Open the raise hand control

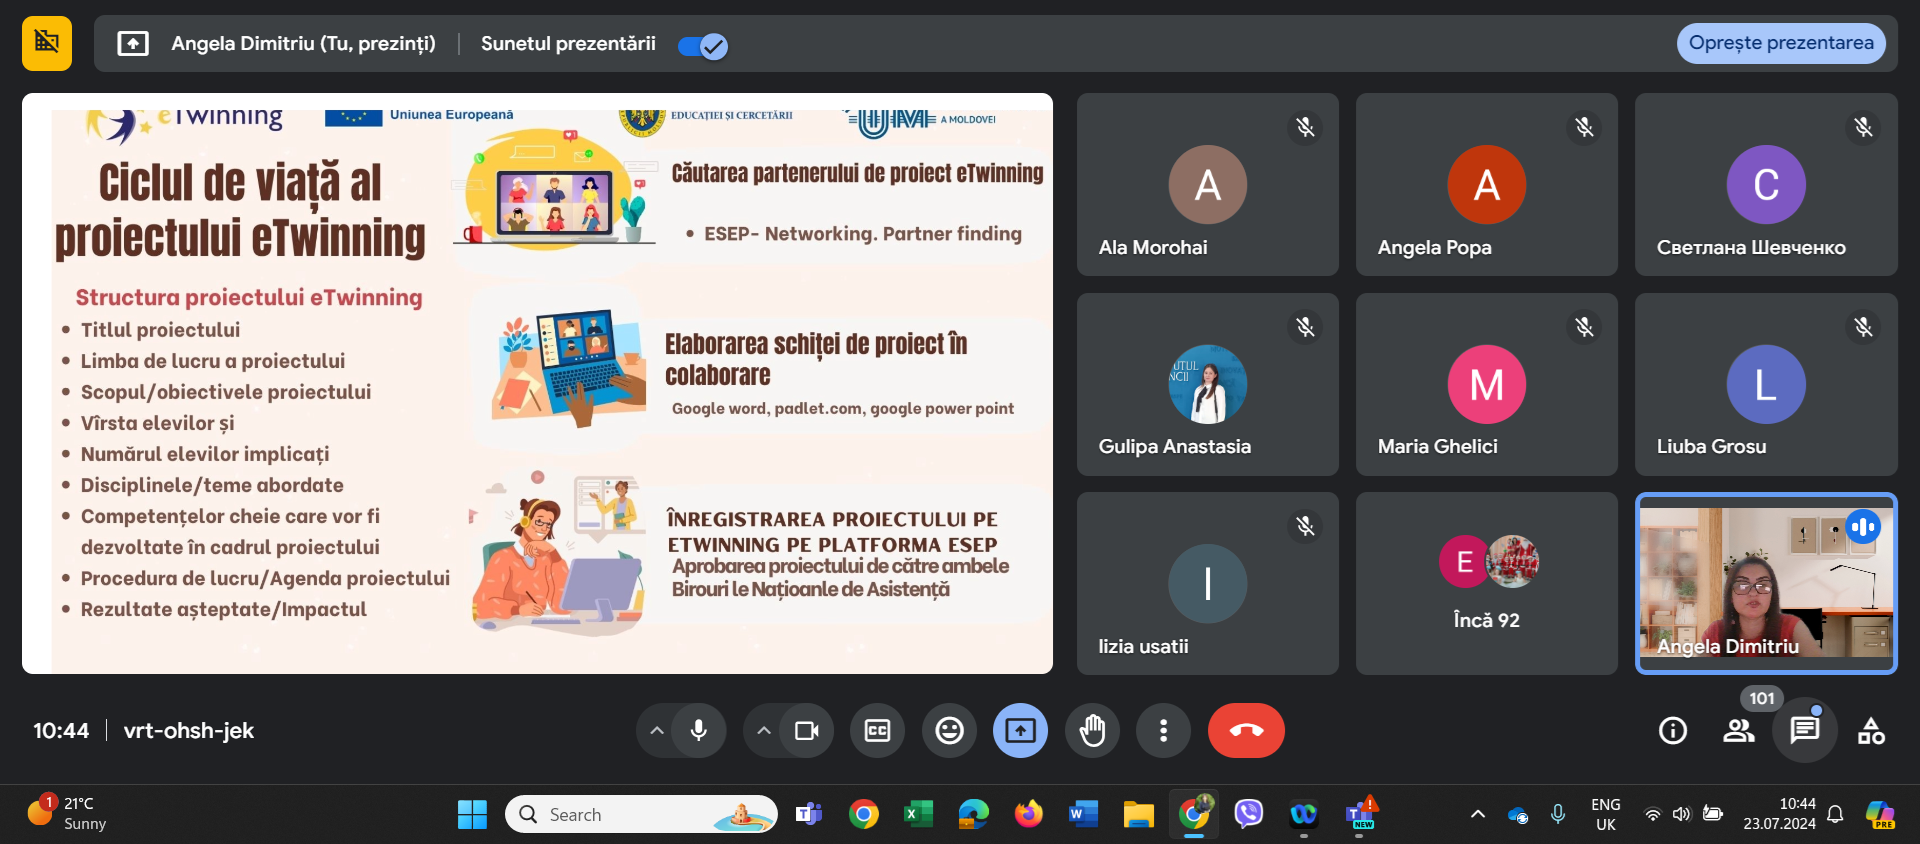click(x=1092, y=731)
